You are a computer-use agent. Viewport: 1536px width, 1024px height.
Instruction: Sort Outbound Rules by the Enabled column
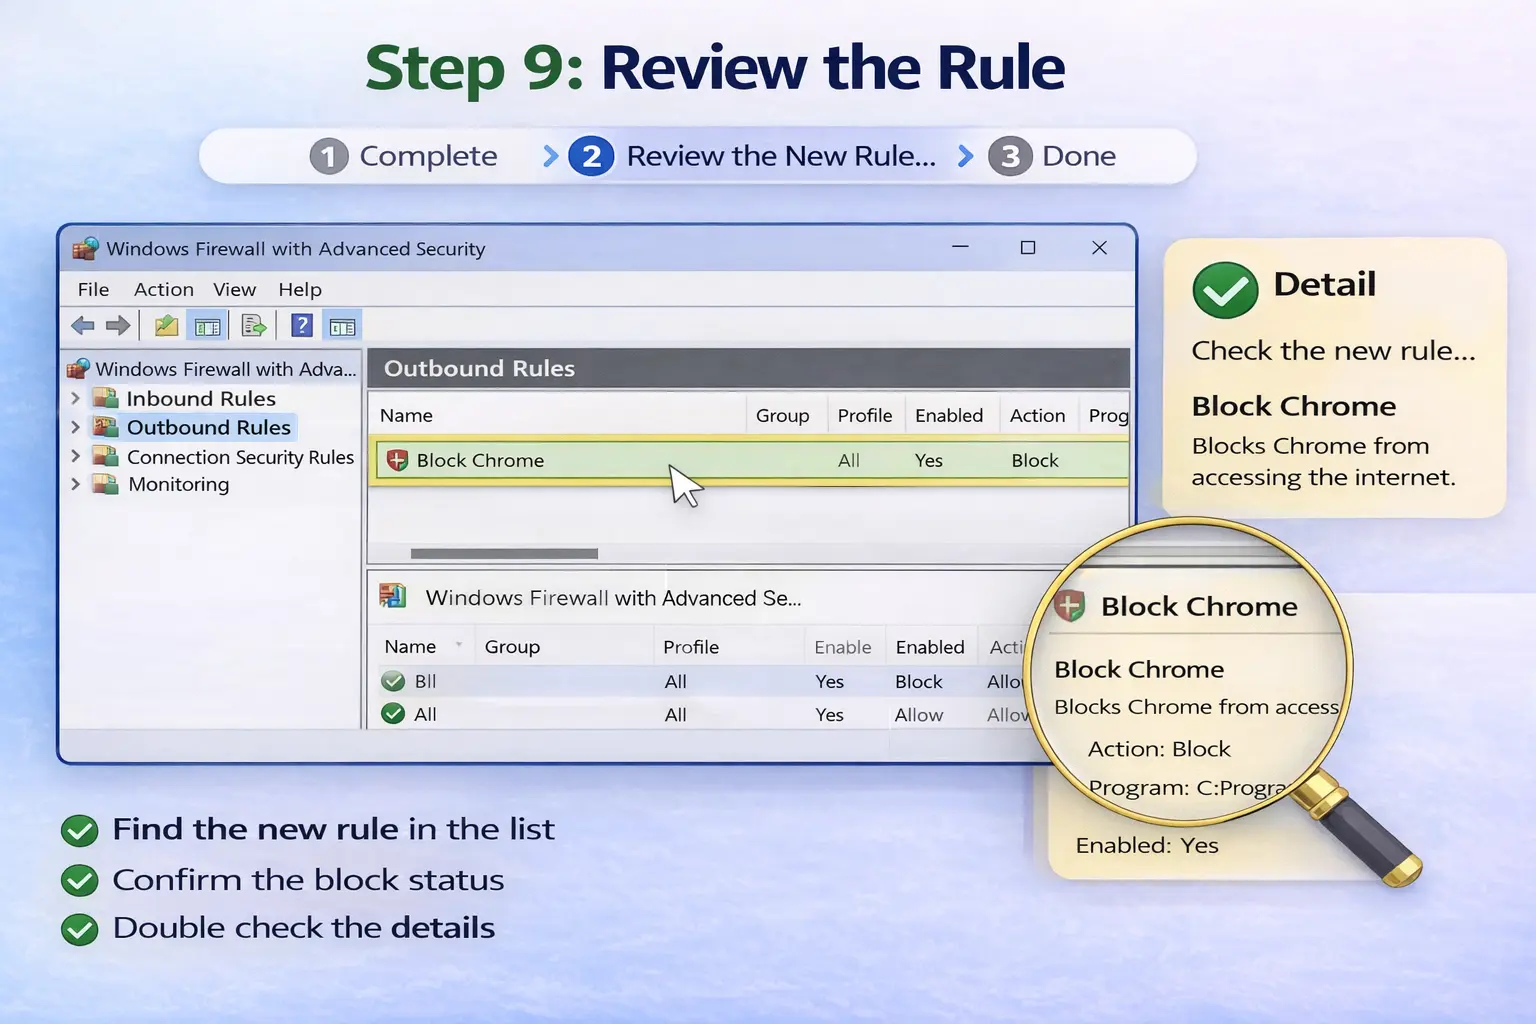pos(949,415)
